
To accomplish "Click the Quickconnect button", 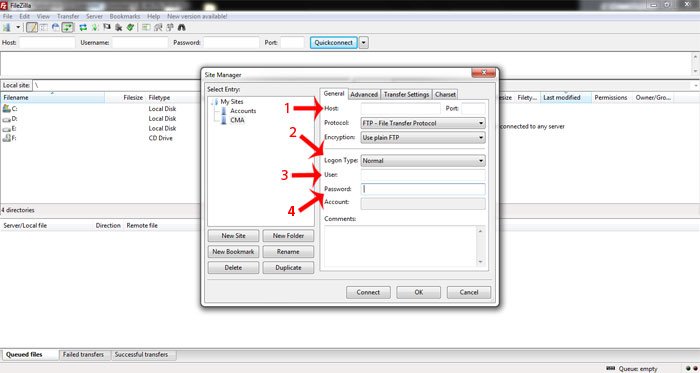I will [333, 43].
